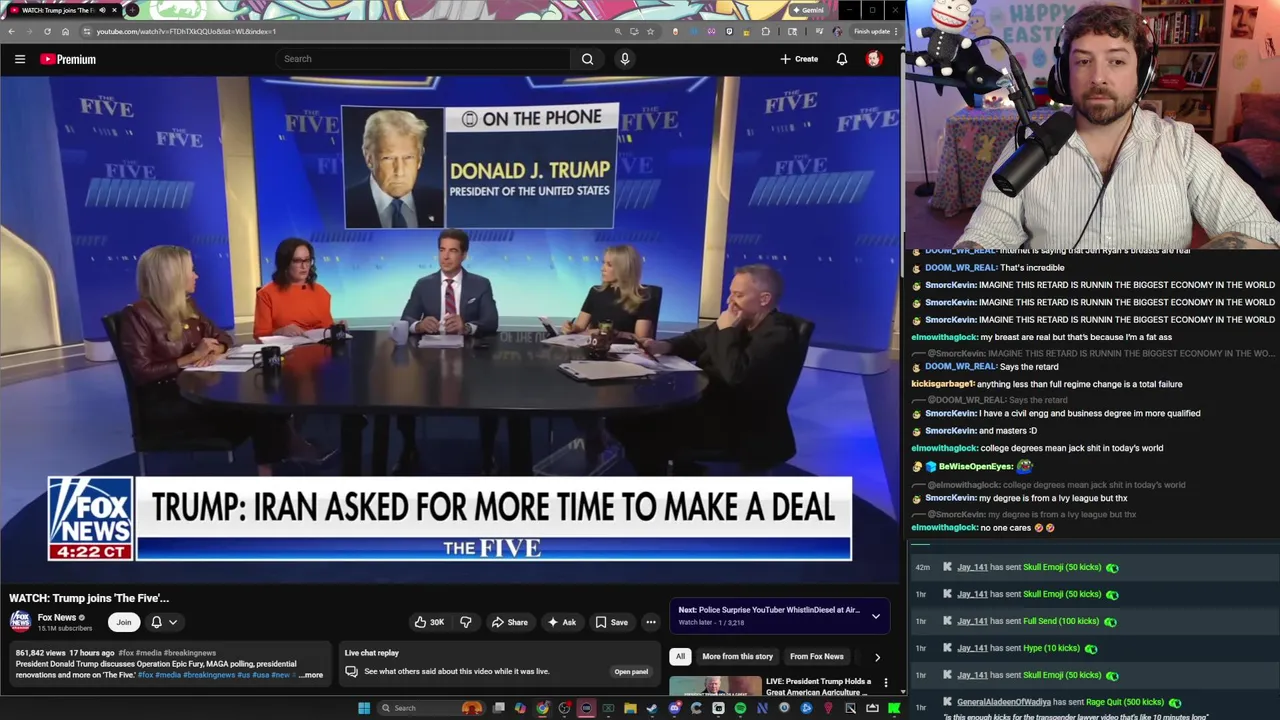Focus the YouTube search input field
This screenshot has width=1280, height=720.
pyautogui.click(x=425, y=59)
